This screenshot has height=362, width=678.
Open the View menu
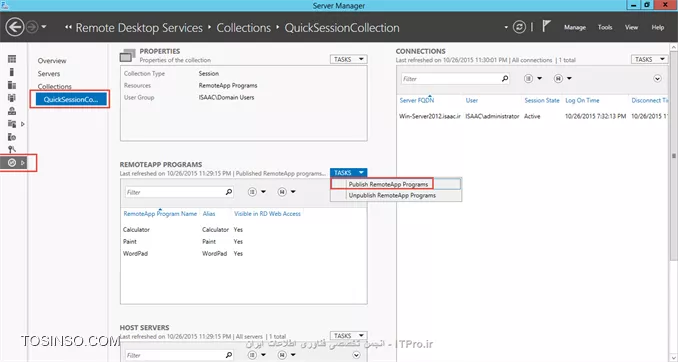tap(631, 27)
